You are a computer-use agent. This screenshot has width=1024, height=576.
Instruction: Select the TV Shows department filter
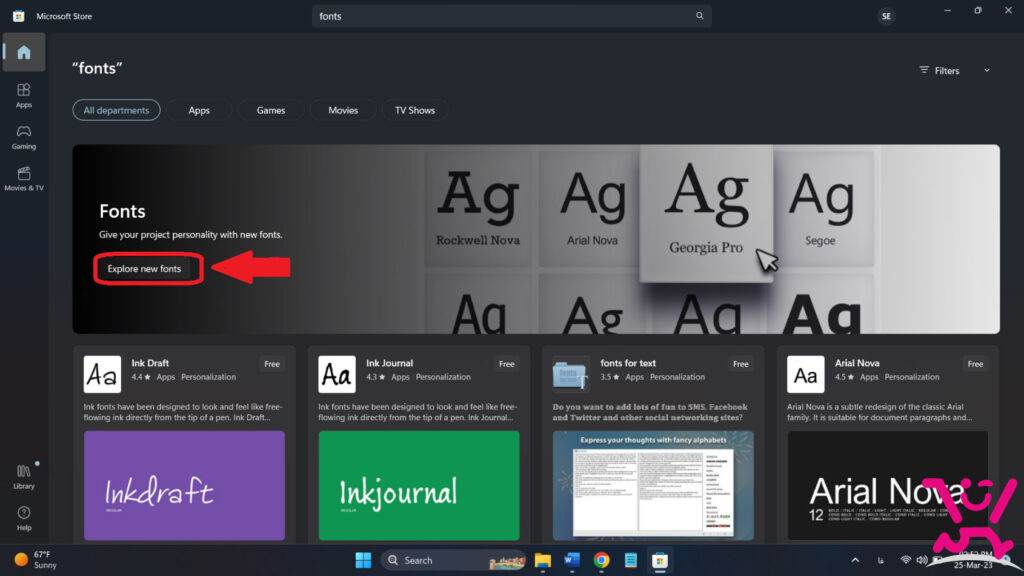pos(415,110)
